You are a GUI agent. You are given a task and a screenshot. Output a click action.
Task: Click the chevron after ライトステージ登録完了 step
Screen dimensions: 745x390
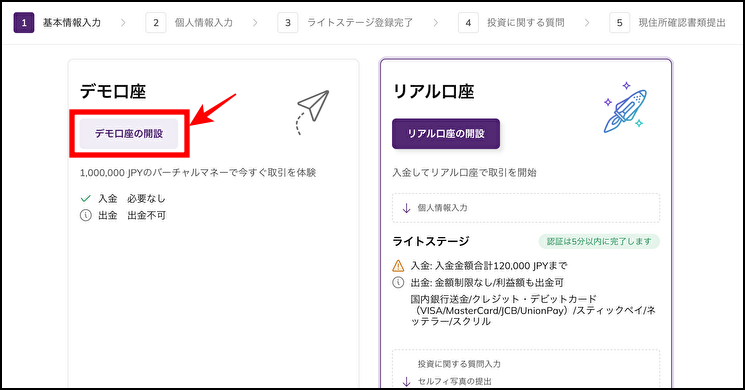tap(436, 22)
